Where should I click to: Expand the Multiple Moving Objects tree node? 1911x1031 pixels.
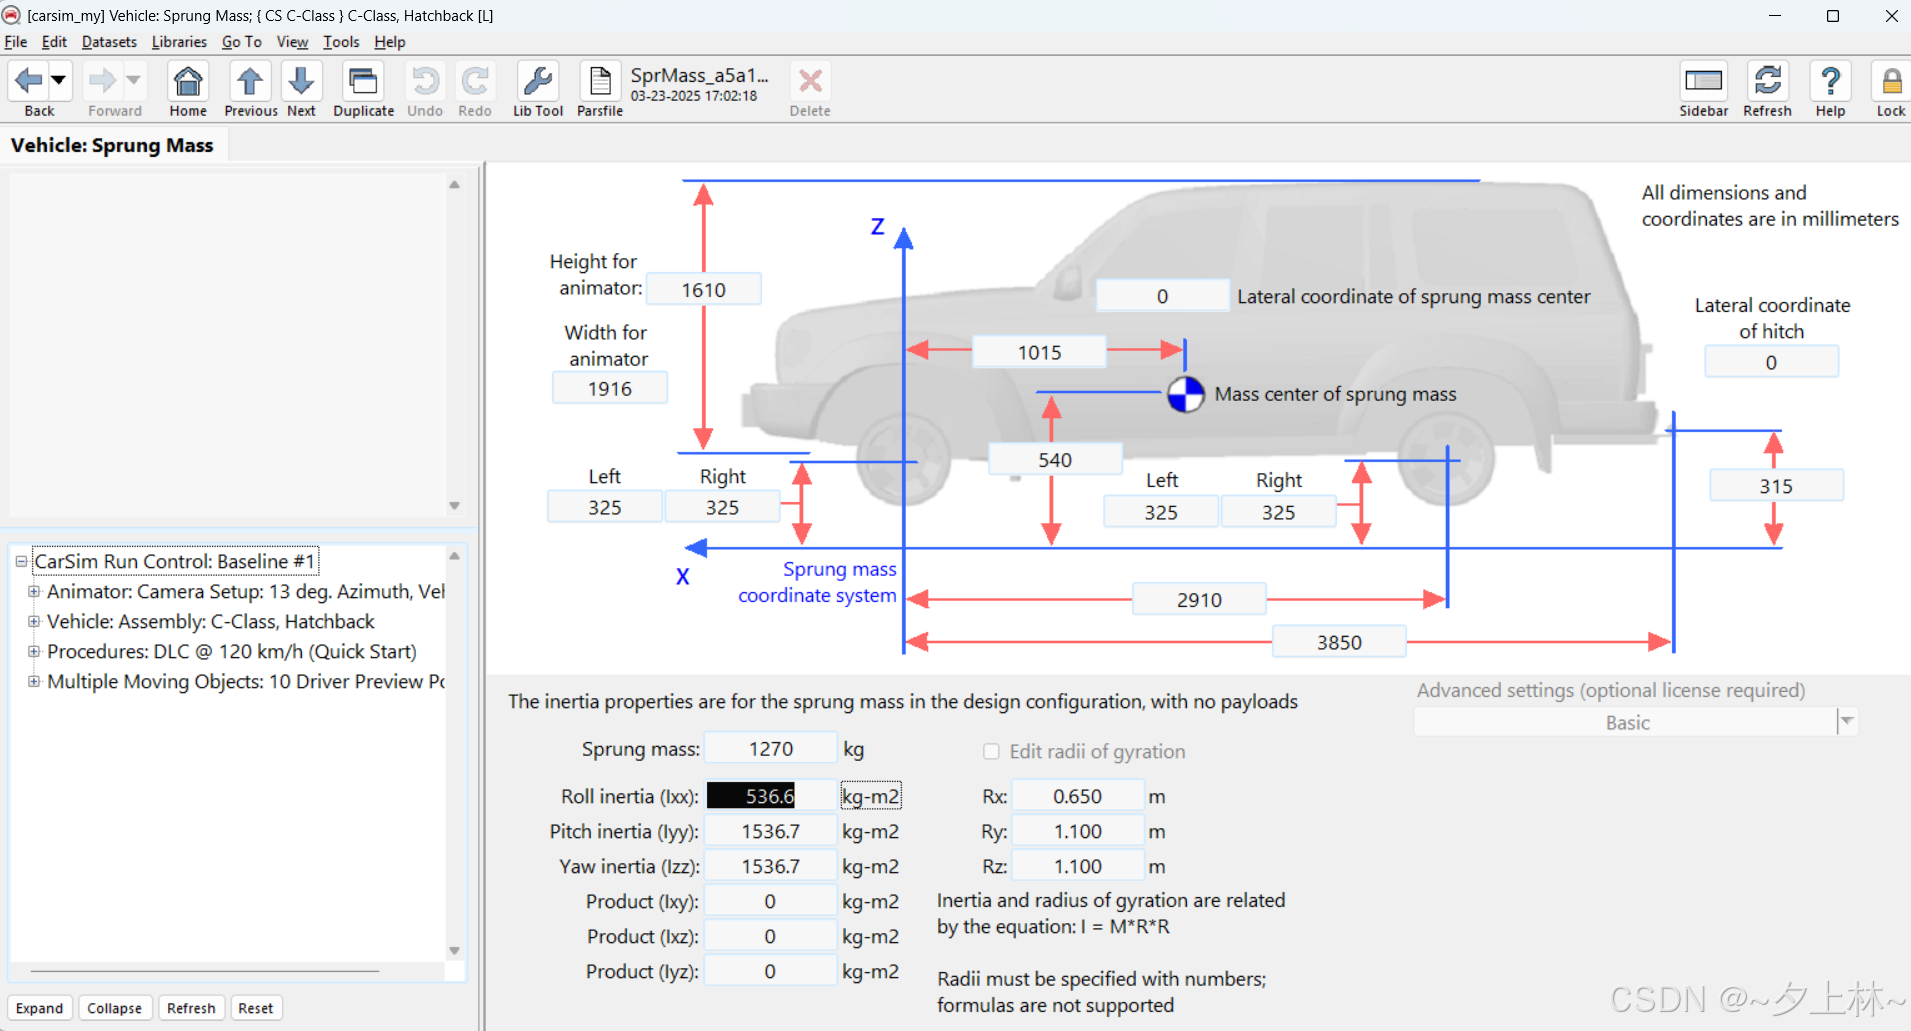pos(34,681)
